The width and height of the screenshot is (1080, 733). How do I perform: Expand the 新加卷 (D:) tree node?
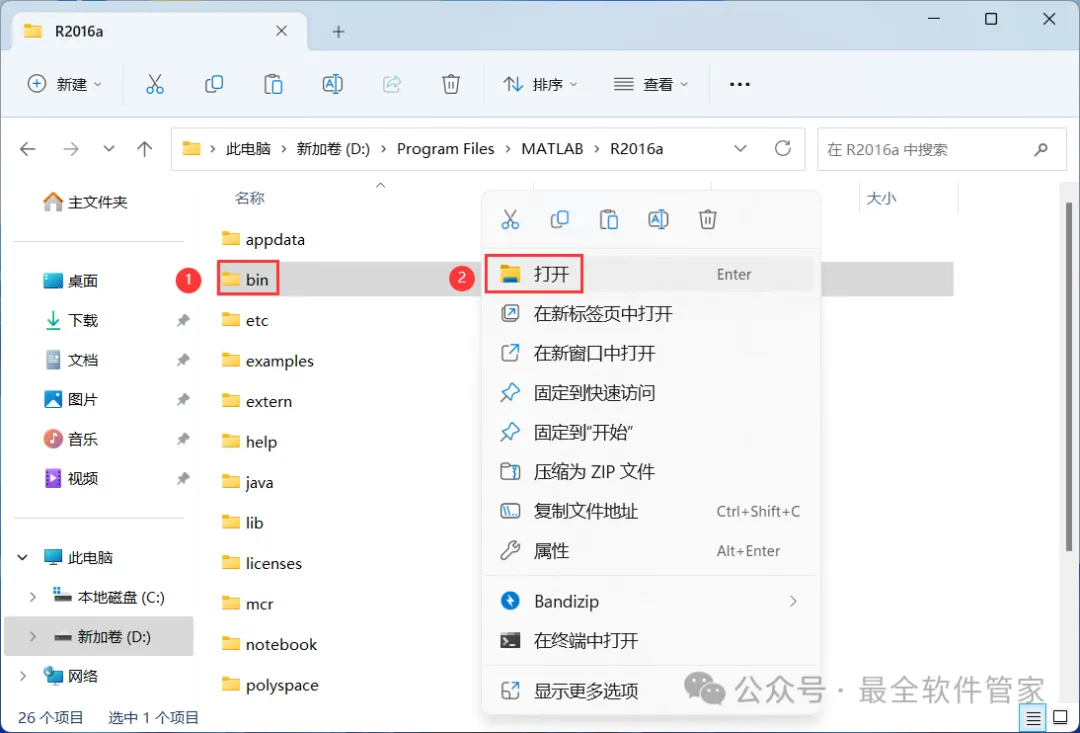(x=32, y=637)
